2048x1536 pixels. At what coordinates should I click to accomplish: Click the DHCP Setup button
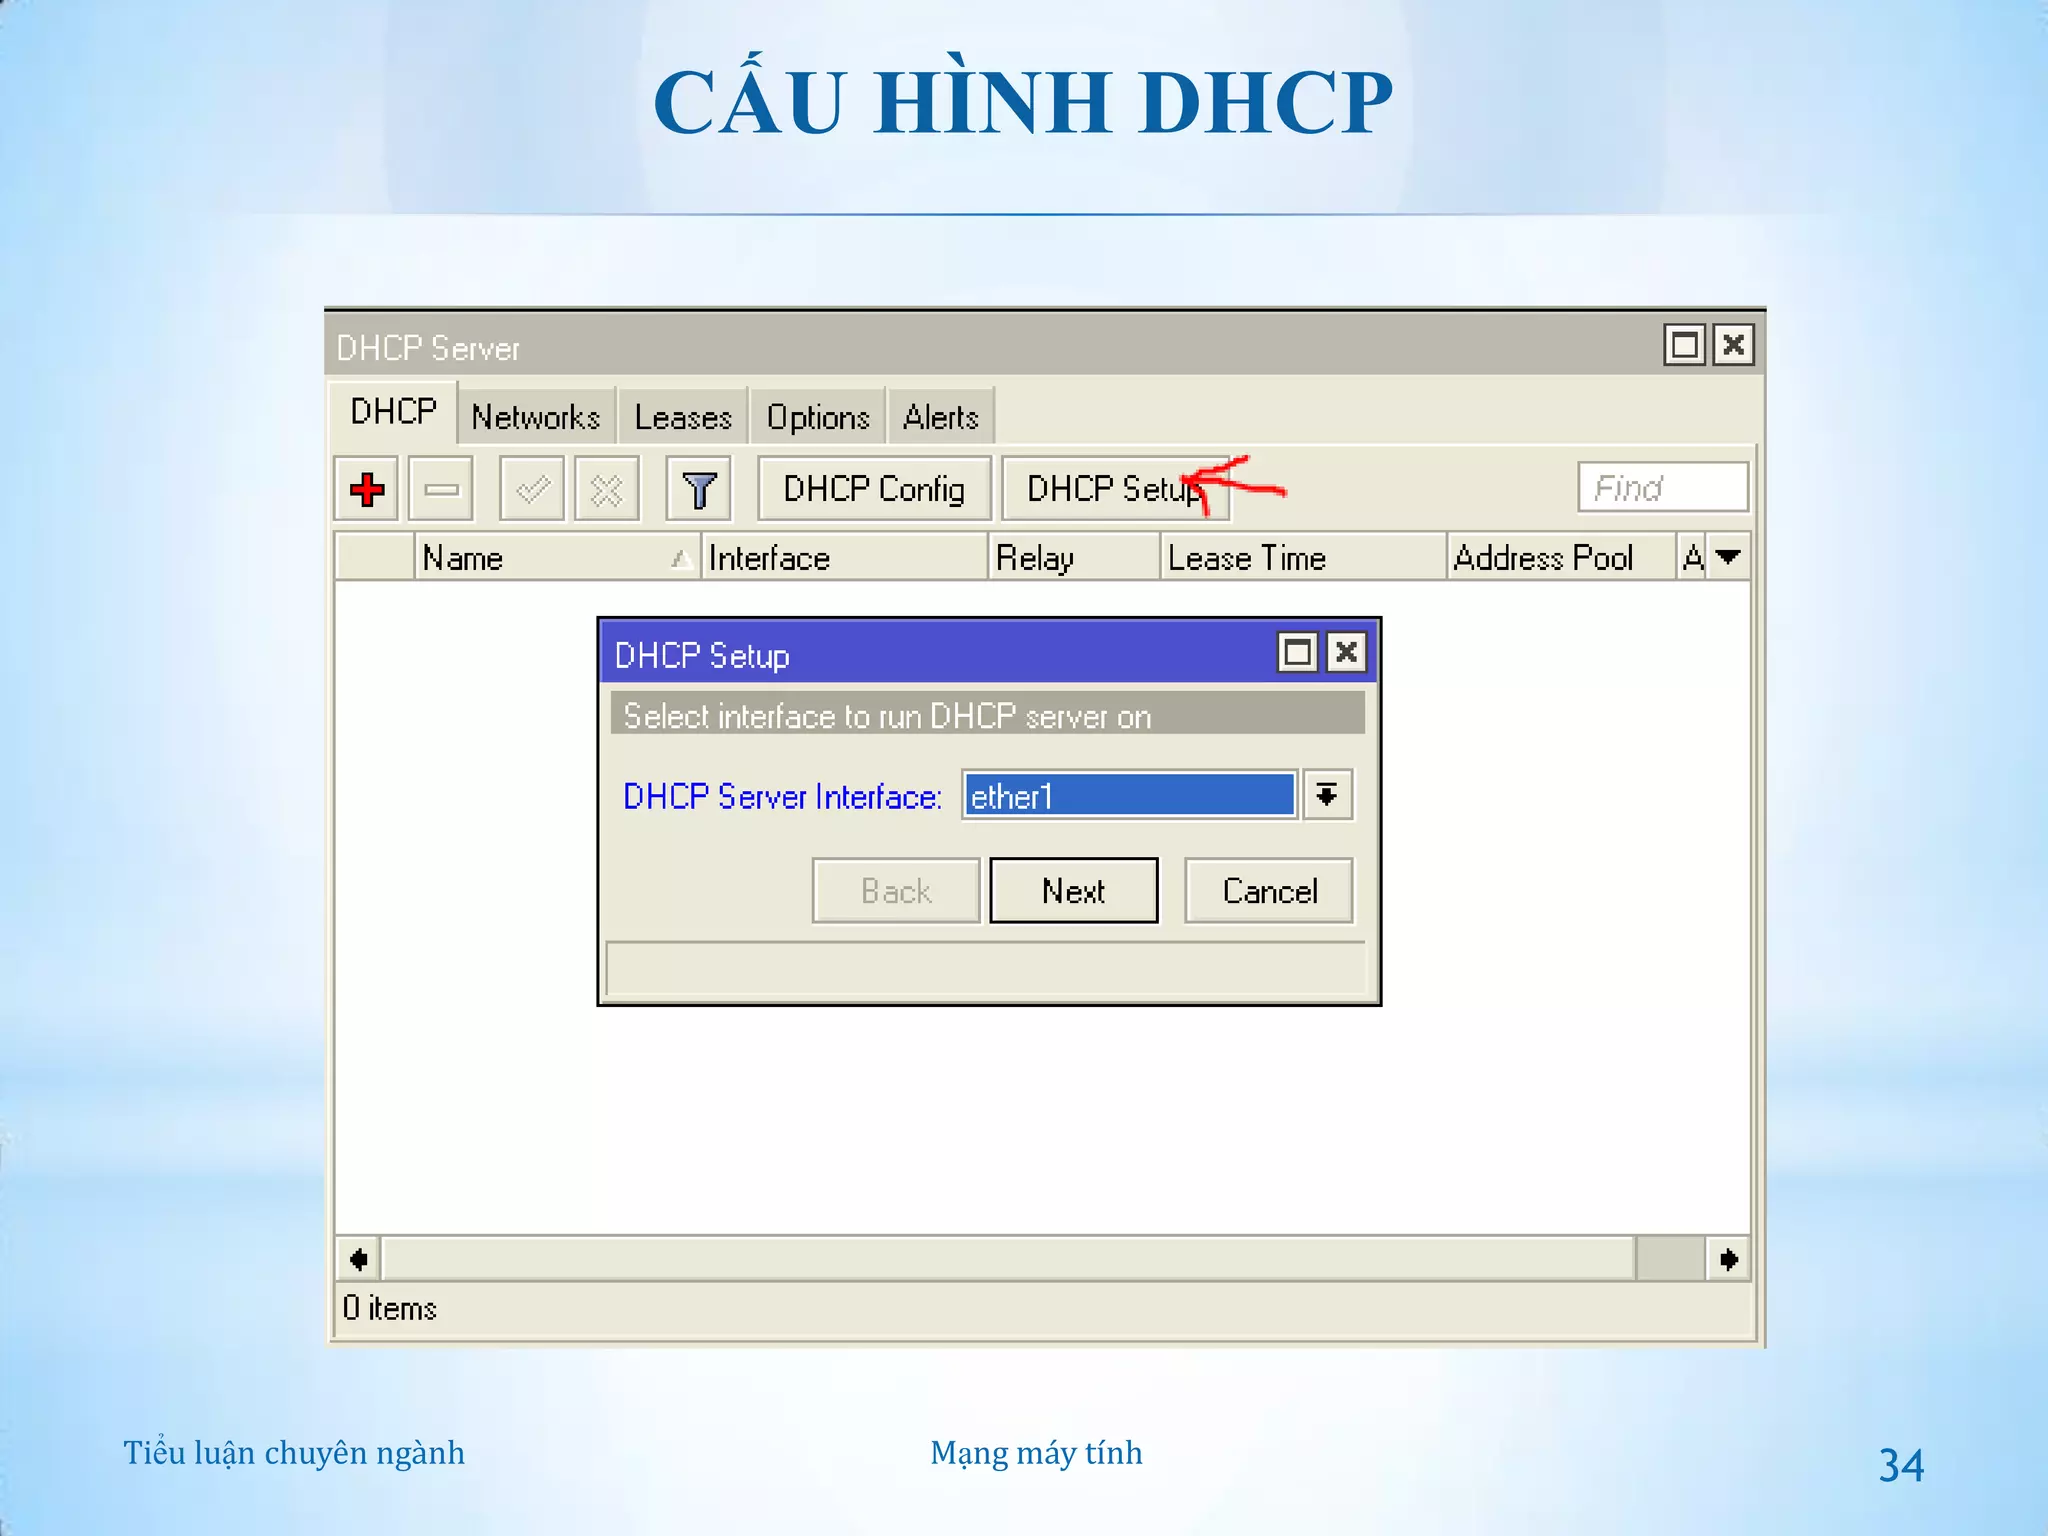(1115, 489)
